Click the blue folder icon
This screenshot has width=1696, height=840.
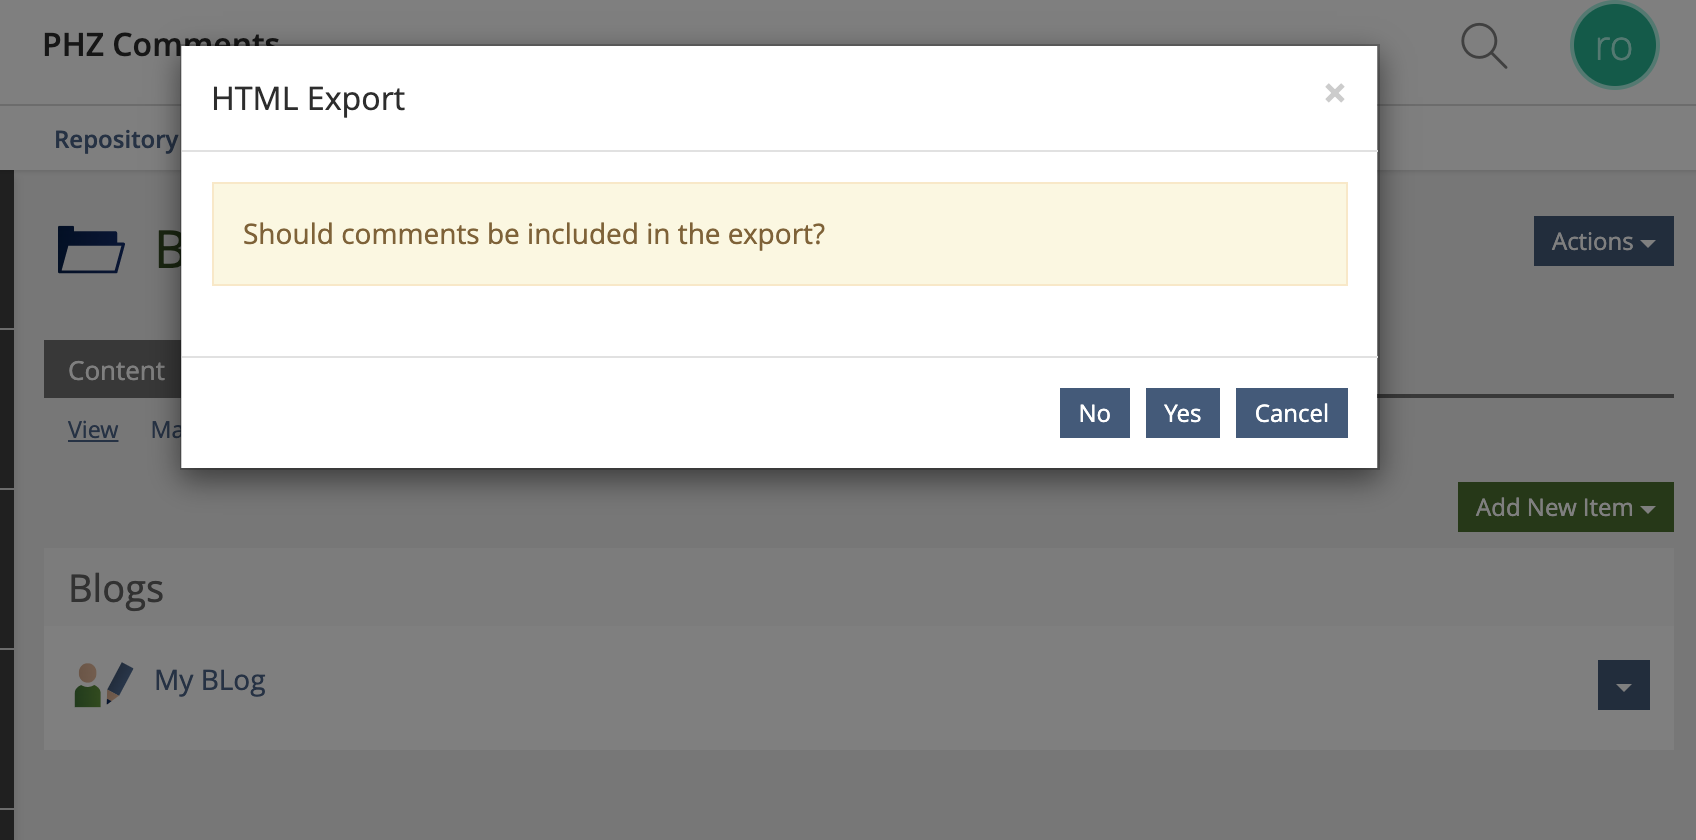(90, 250)
